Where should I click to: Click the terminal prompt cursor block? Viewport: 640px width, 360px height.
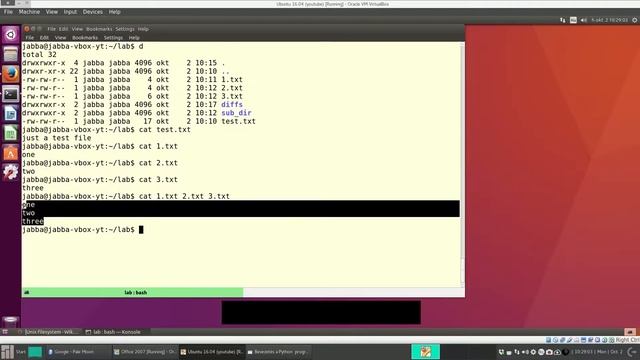141,230
